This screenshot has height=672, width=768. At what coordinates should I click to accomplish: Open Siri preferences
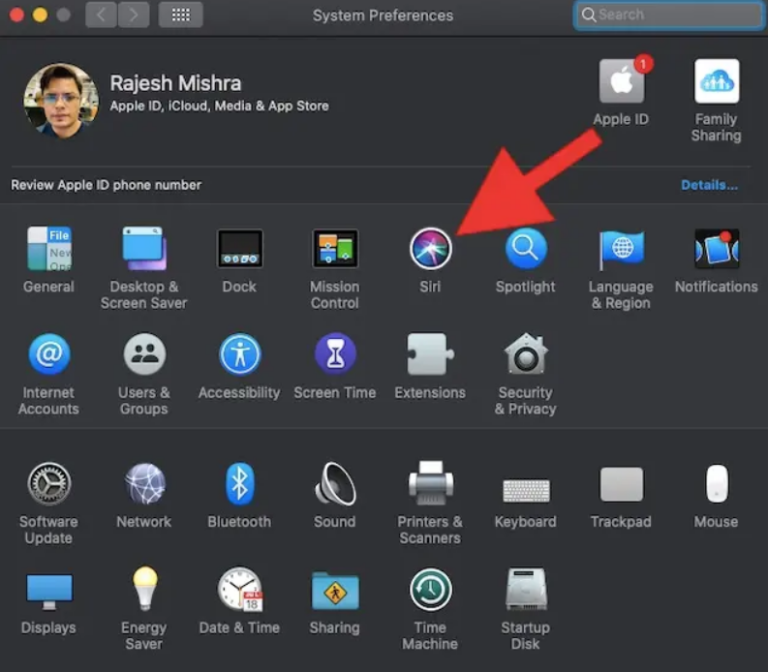tap(430, 249)
